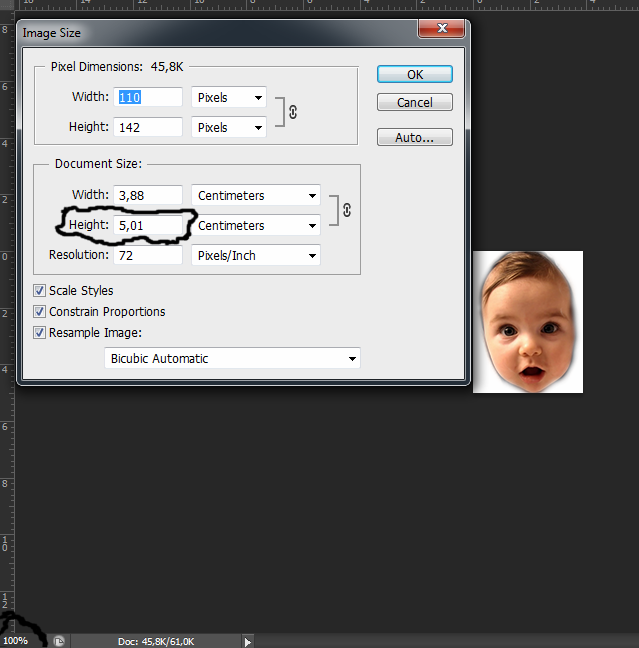This screenshot has height=648, width=639.
Task: Click the 100% zoom level field
Action: coord(16,641)
